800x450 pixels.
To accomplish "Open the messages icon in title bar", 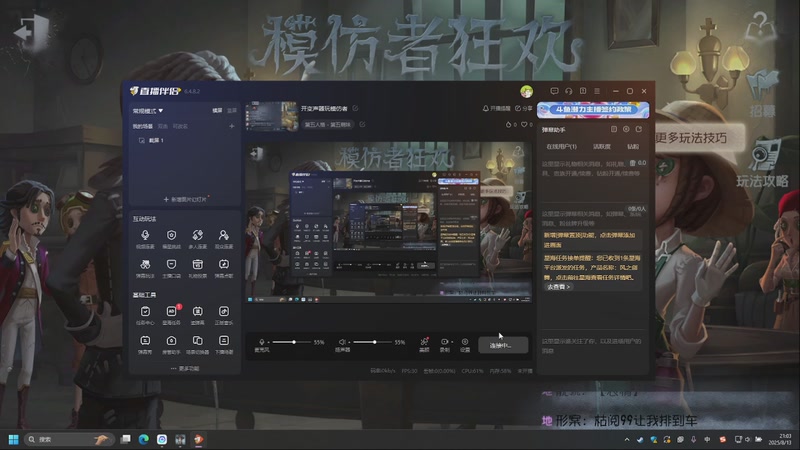I will point(554,91).
